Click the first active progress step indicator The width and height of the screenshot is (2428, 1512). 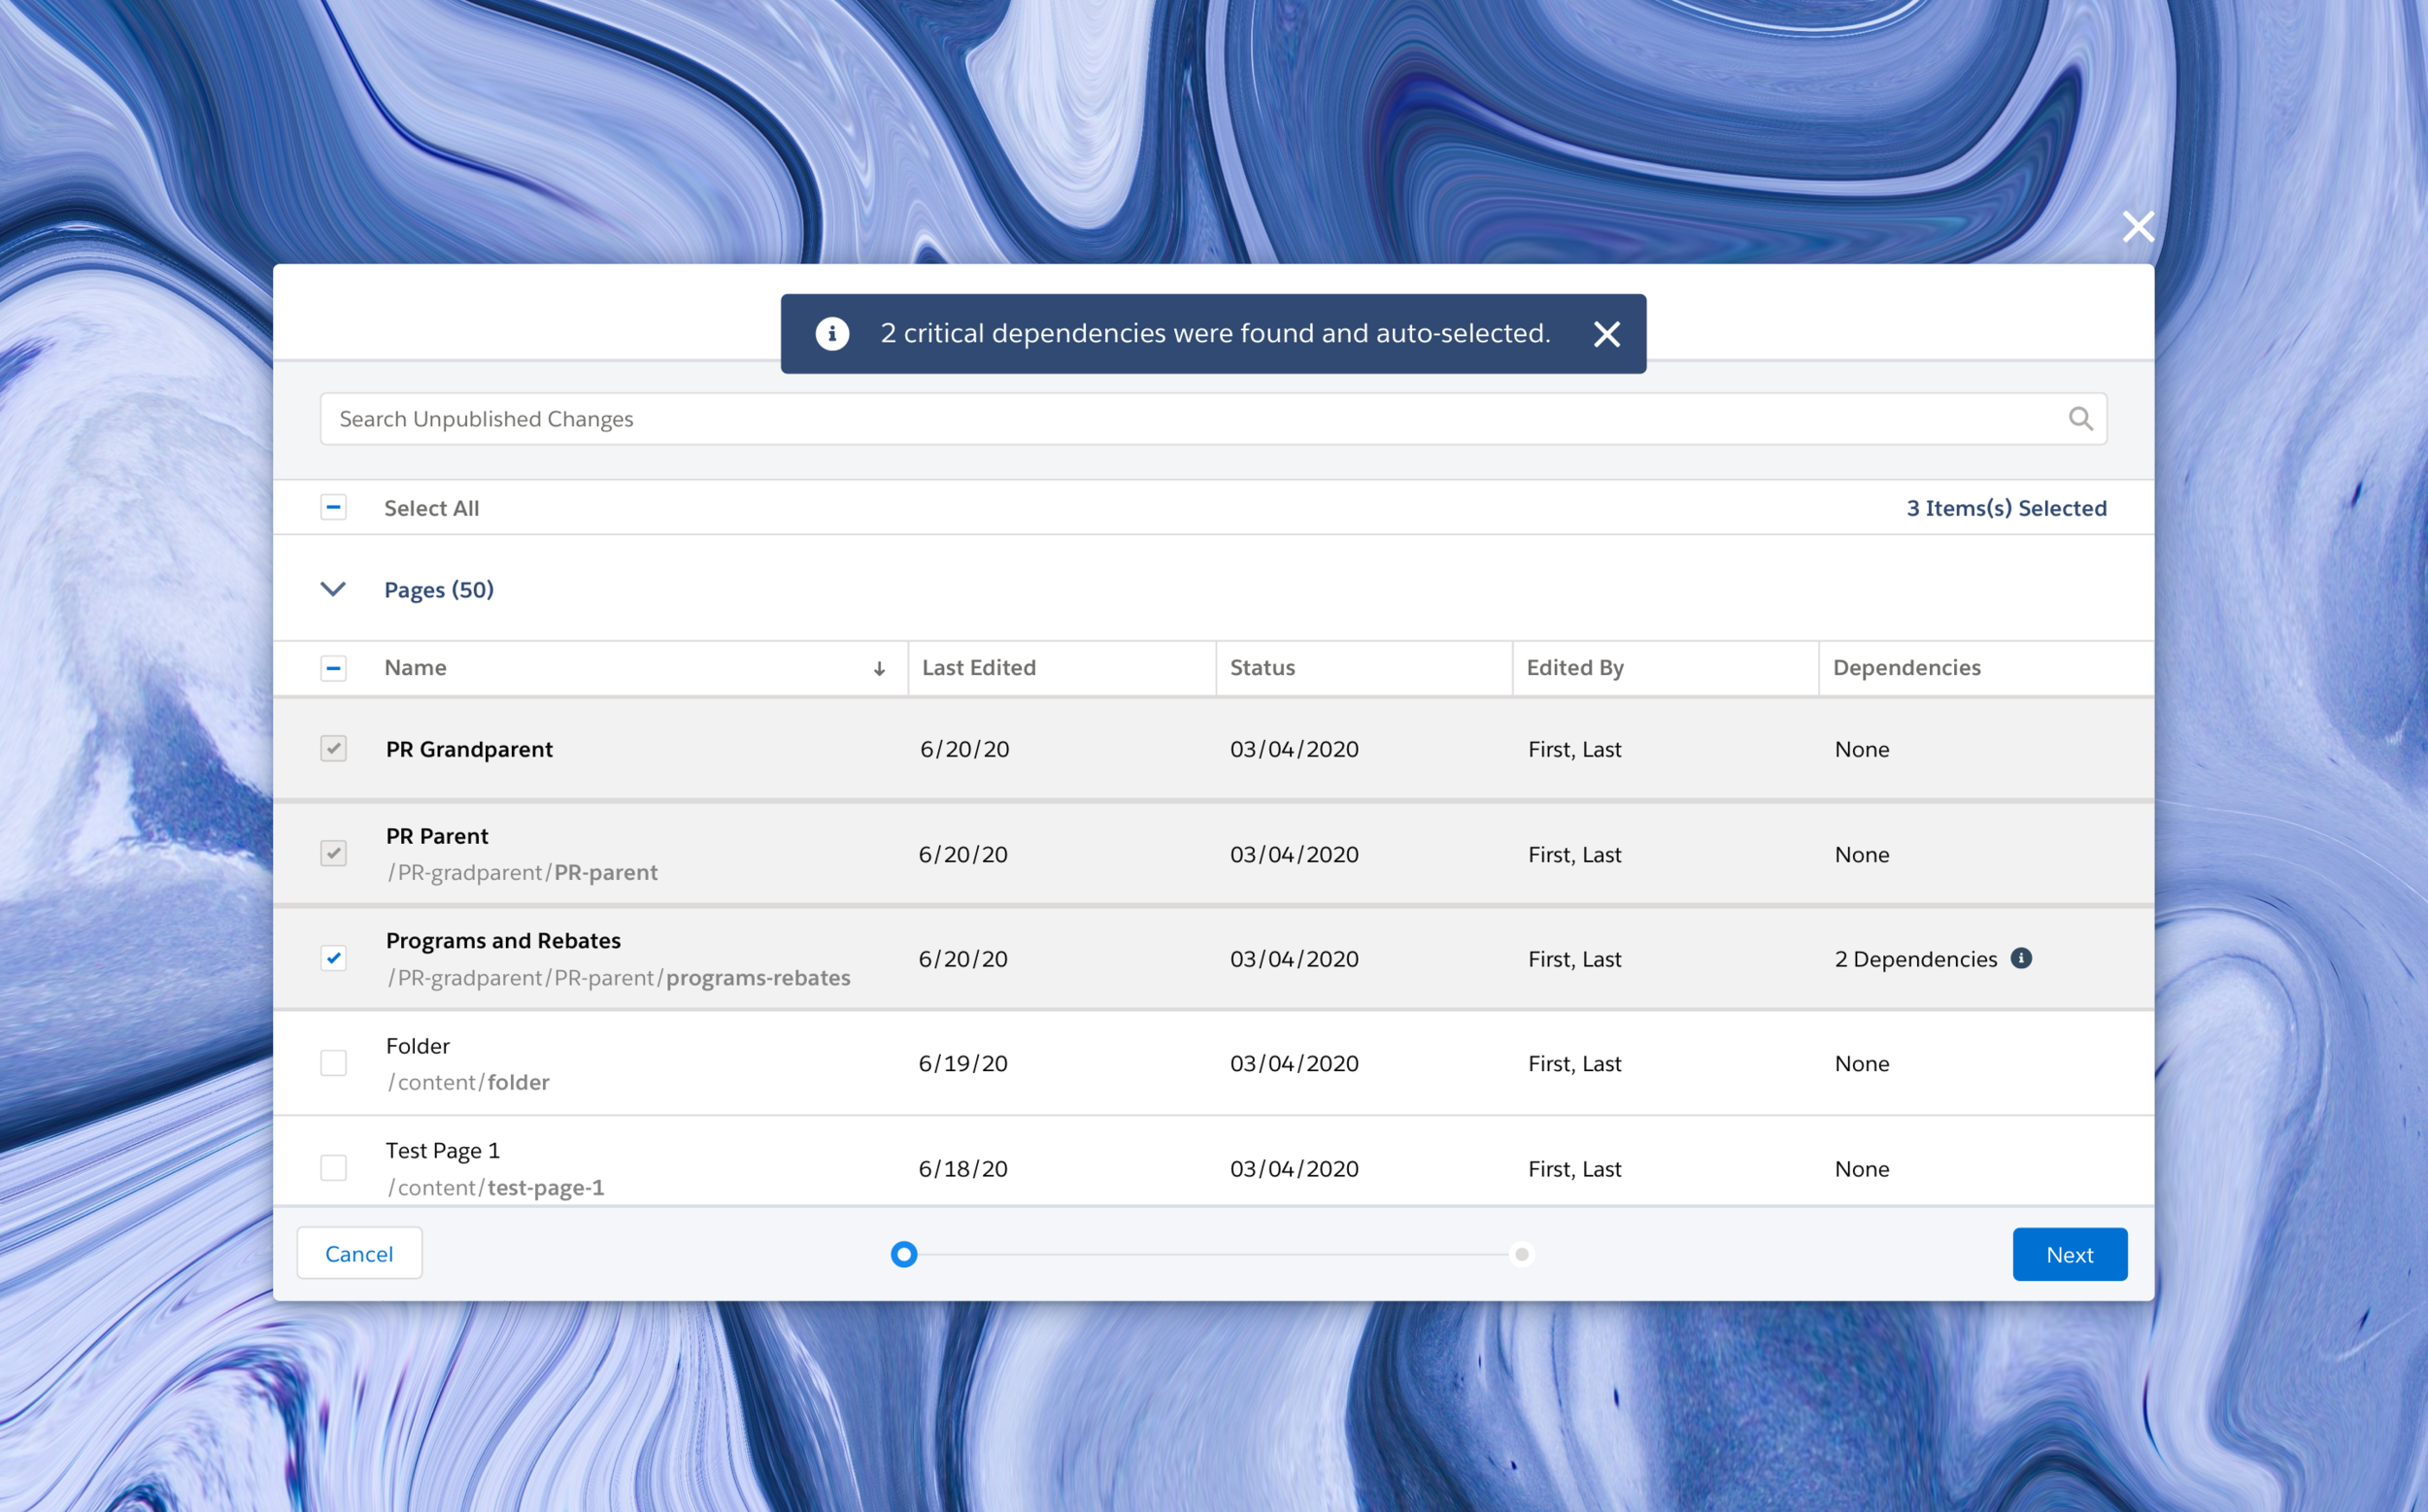click(x=904, y=1254)
